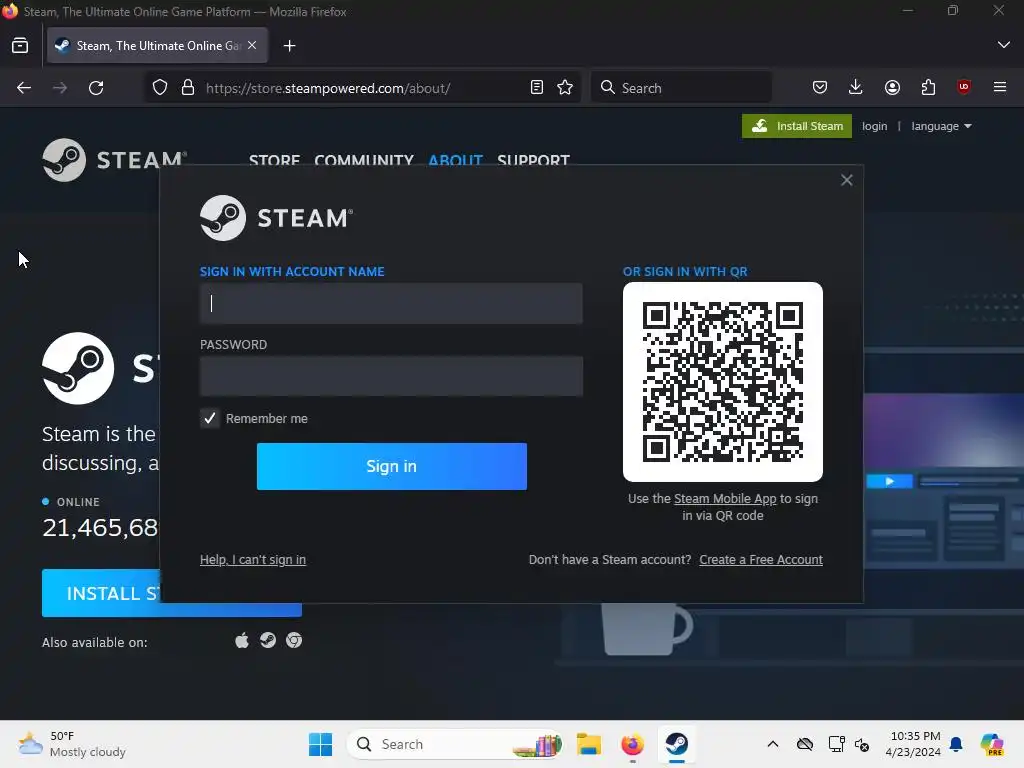The height and width of the screenshot is (768, 1024).
Task: Click the Firefox taskbar icon
Action: click(x=632, y=744)
